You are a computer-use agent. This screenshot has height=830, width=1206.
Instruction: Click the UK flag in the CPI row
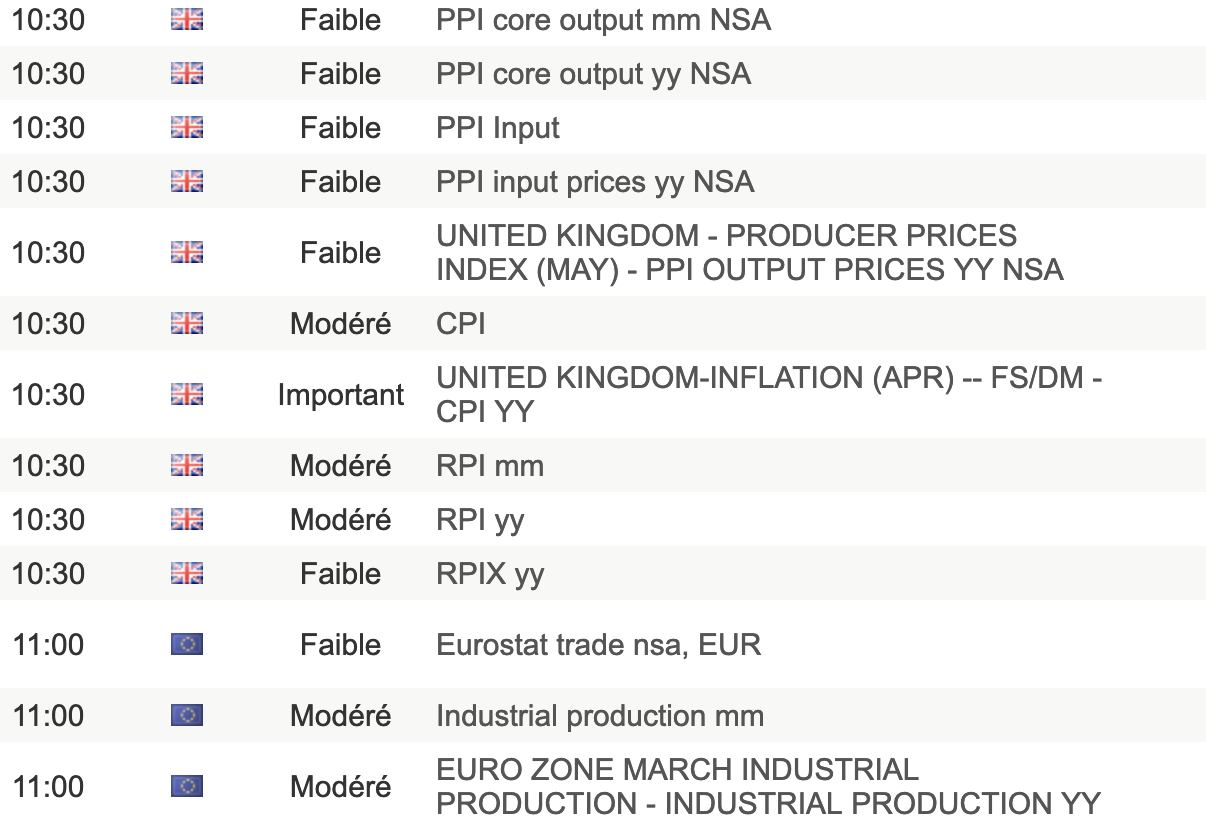(187, 323)
